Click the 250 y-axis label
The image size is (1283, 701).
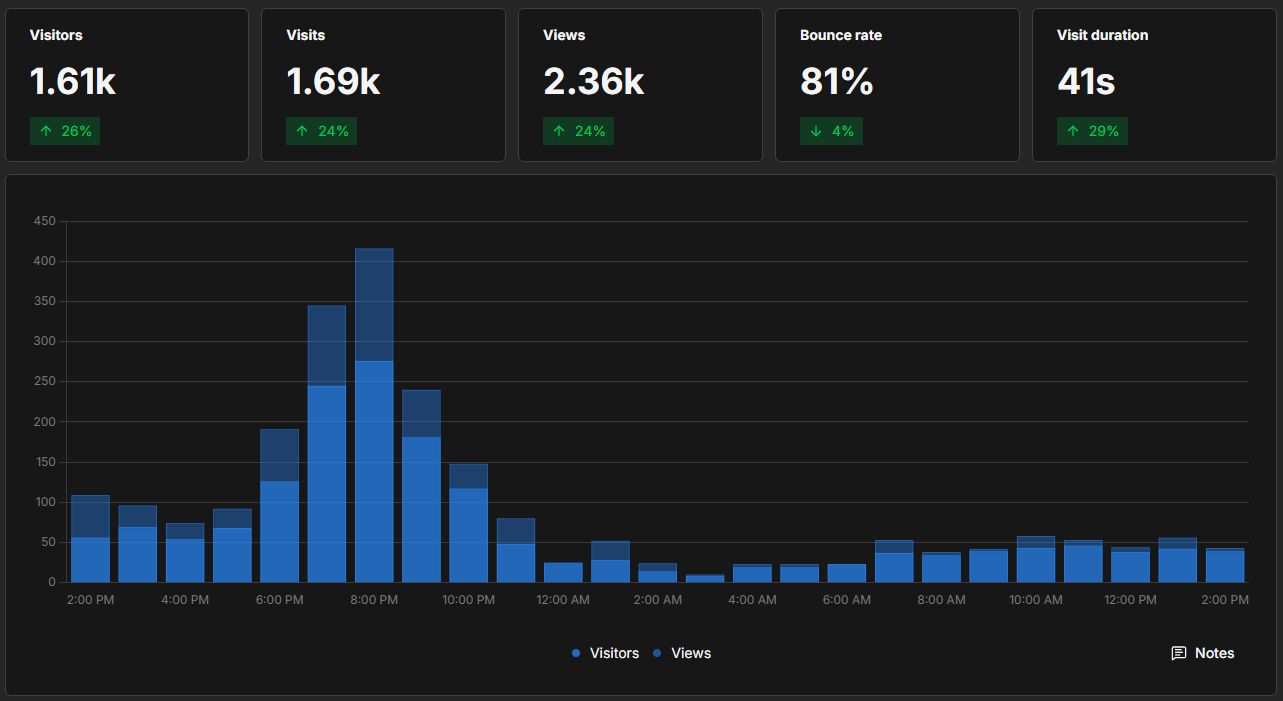point(43,381)
